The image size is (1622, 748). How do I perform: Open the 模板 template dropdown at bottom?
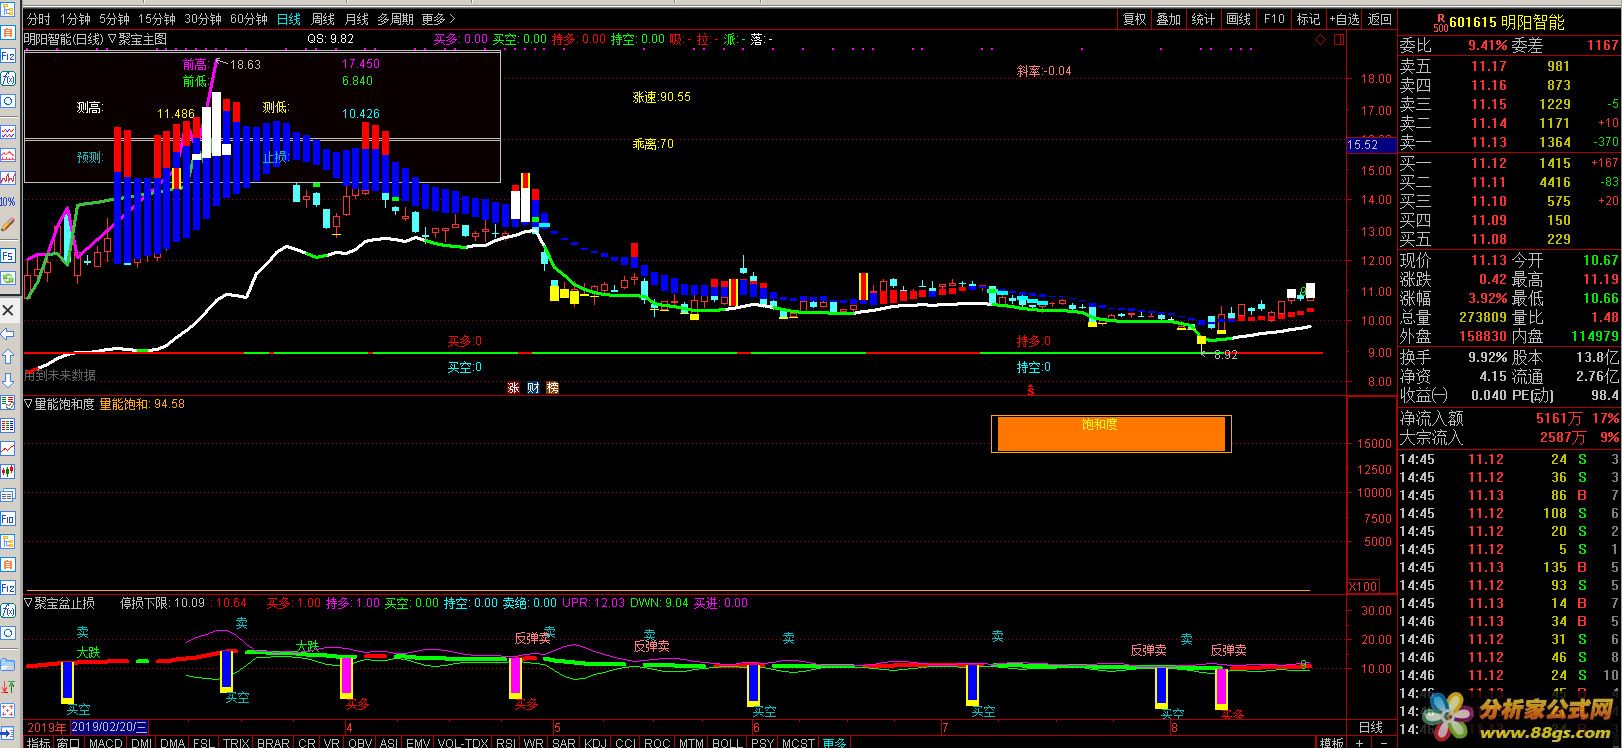click(x=1331, y=743)
